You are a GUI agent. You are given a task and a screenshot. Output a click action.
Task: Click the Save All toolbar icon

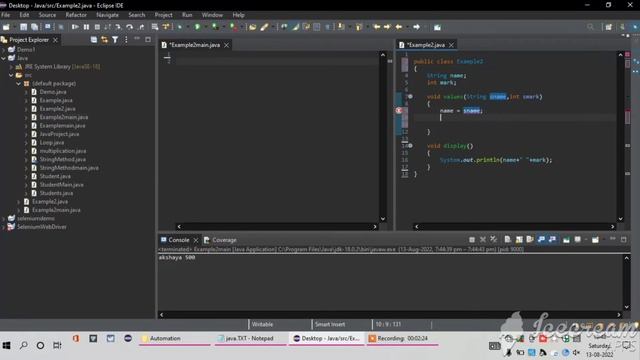tap(35, 27)
